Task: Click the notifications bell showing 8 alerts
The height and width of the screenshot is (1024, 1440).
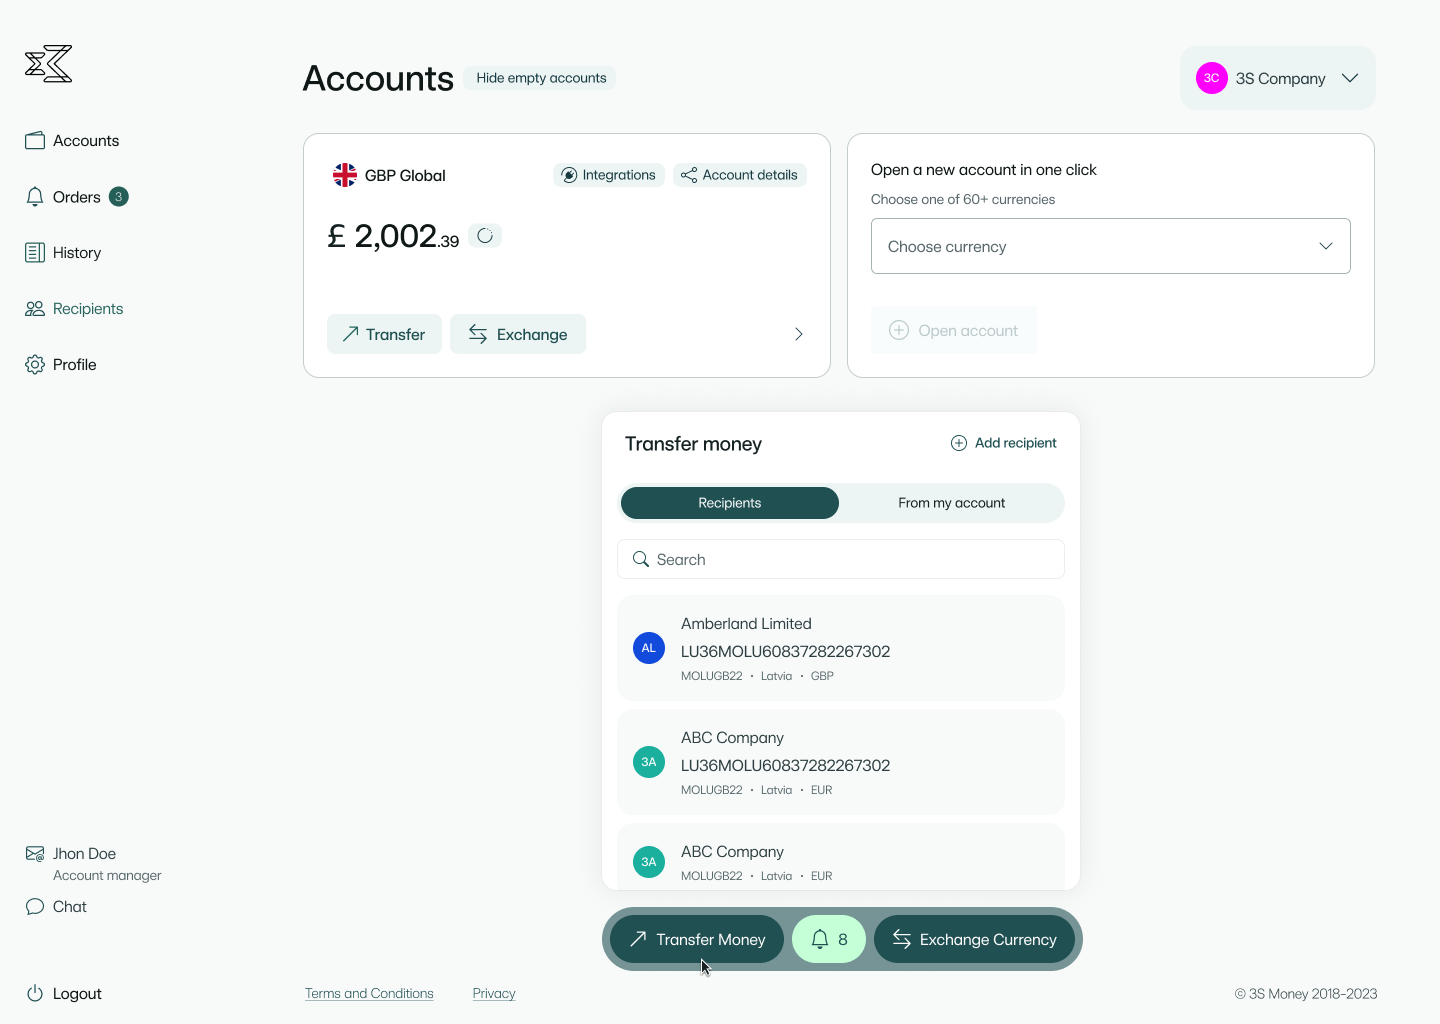Action: [828, 939]
